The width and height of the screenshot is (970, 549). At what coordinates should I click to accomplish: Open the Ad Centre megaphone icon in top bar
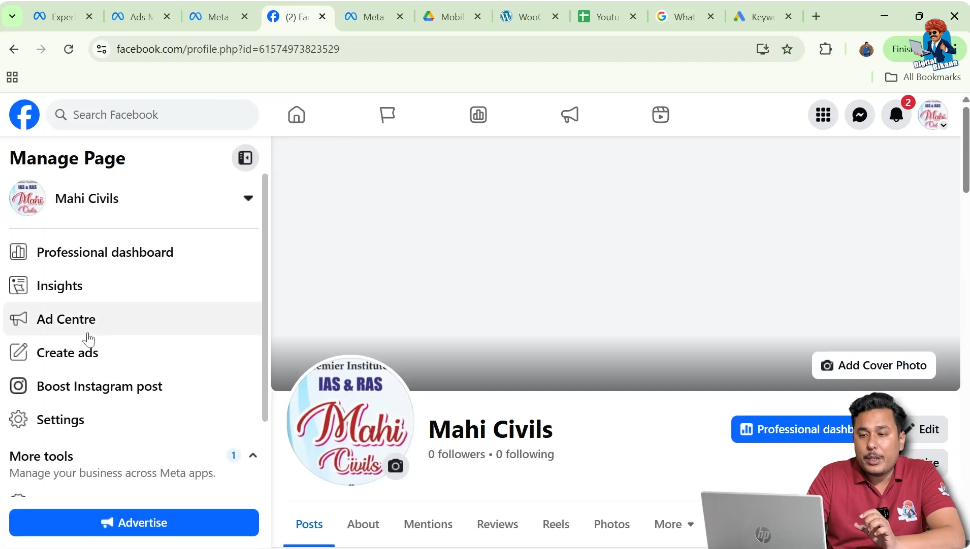(x=569, y=115)
